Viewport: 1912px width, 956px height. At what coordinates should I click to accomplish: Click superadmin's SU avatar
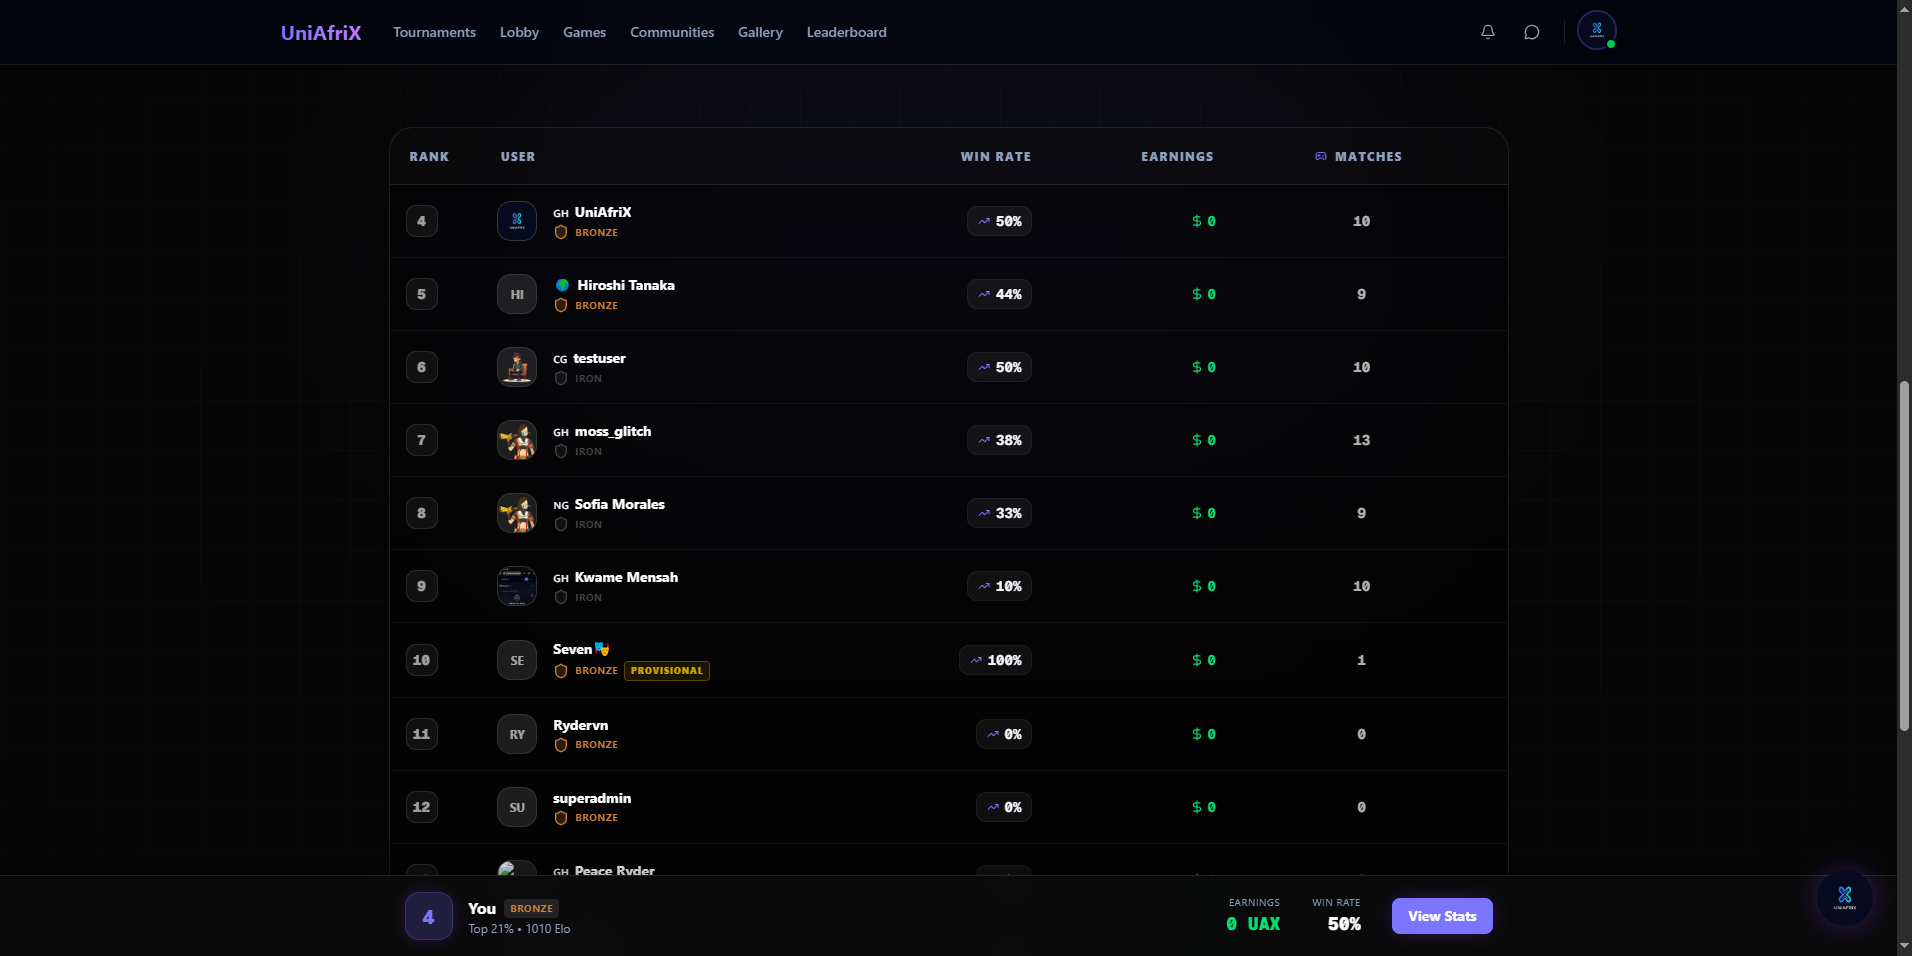click(x=517, y=807)
